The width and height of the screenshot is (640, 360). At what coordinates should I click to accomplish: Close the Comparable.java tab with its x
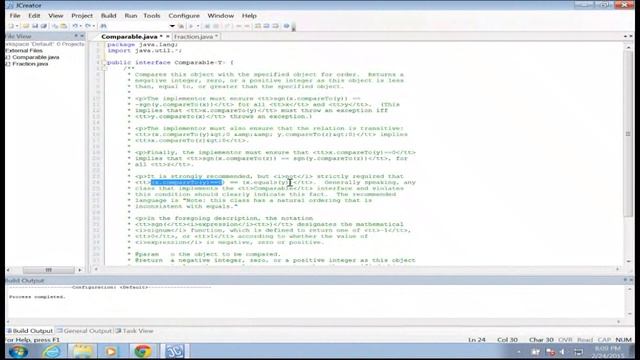[167, 36]
